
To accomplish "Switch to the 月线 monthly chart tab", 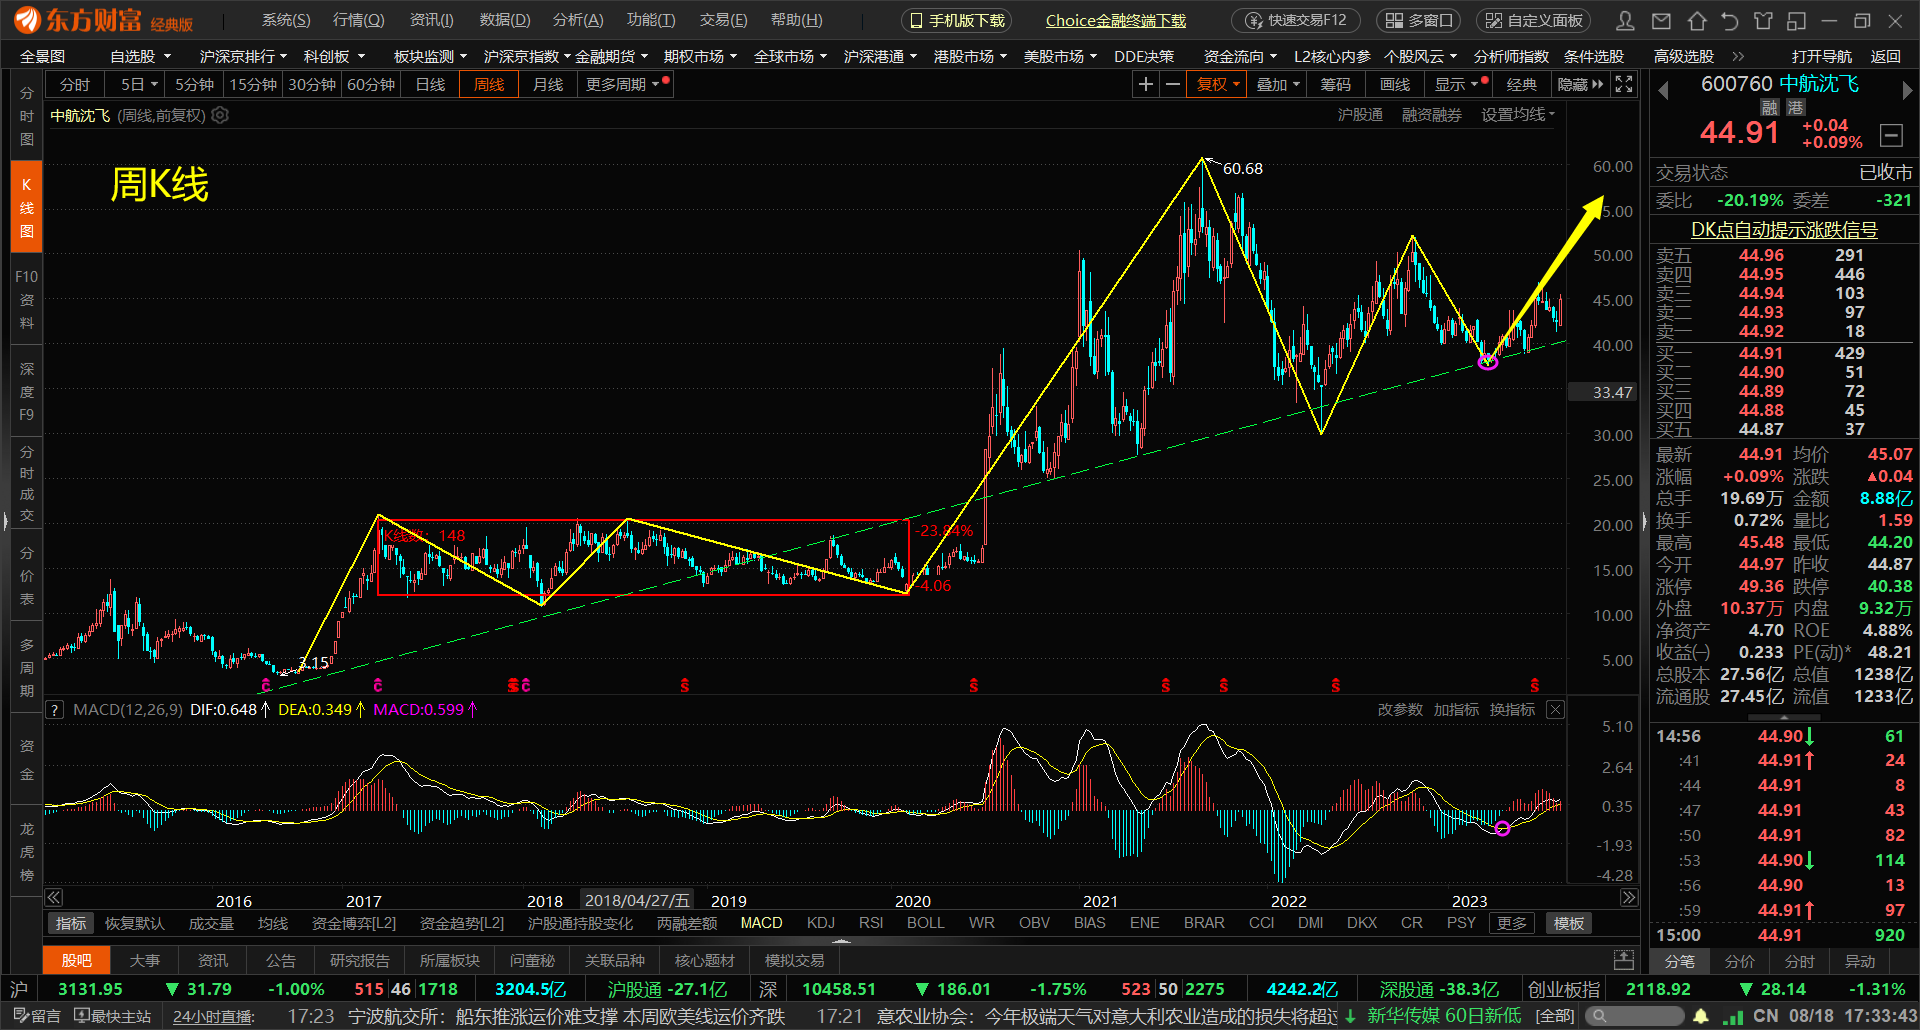I will 547,85.
